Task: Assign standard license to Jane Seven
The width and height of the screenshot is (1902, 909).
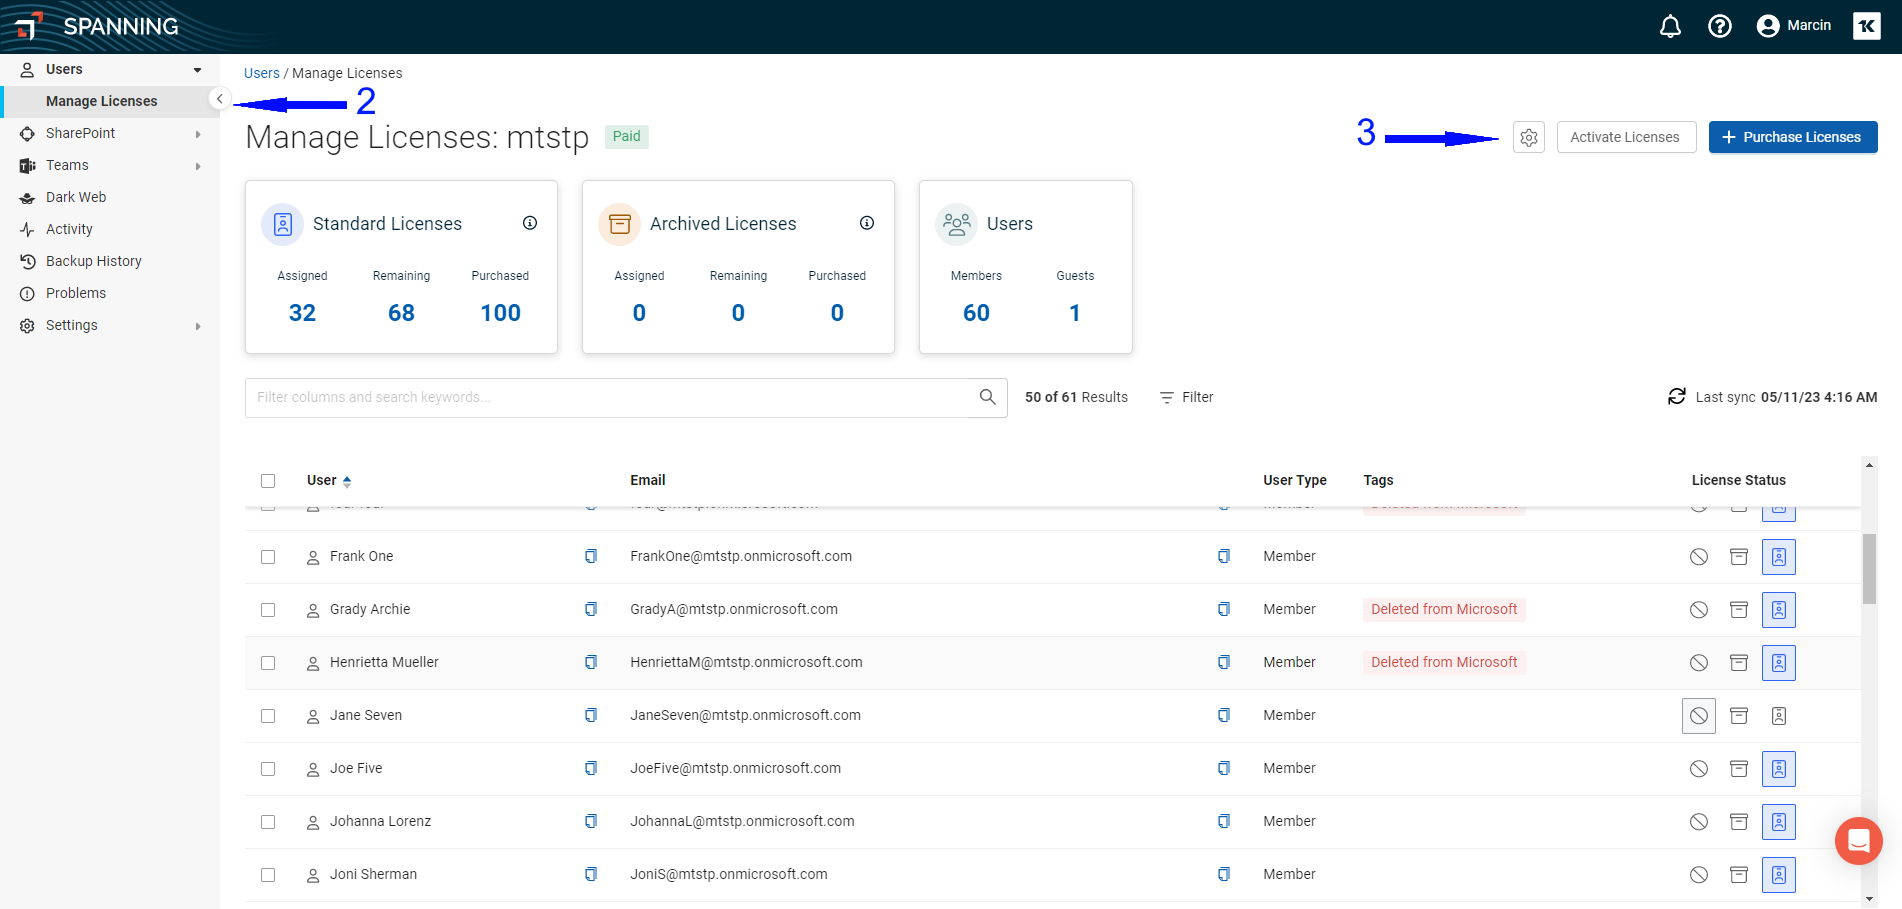Action: pyautogui.click(x=1779, y=716)
